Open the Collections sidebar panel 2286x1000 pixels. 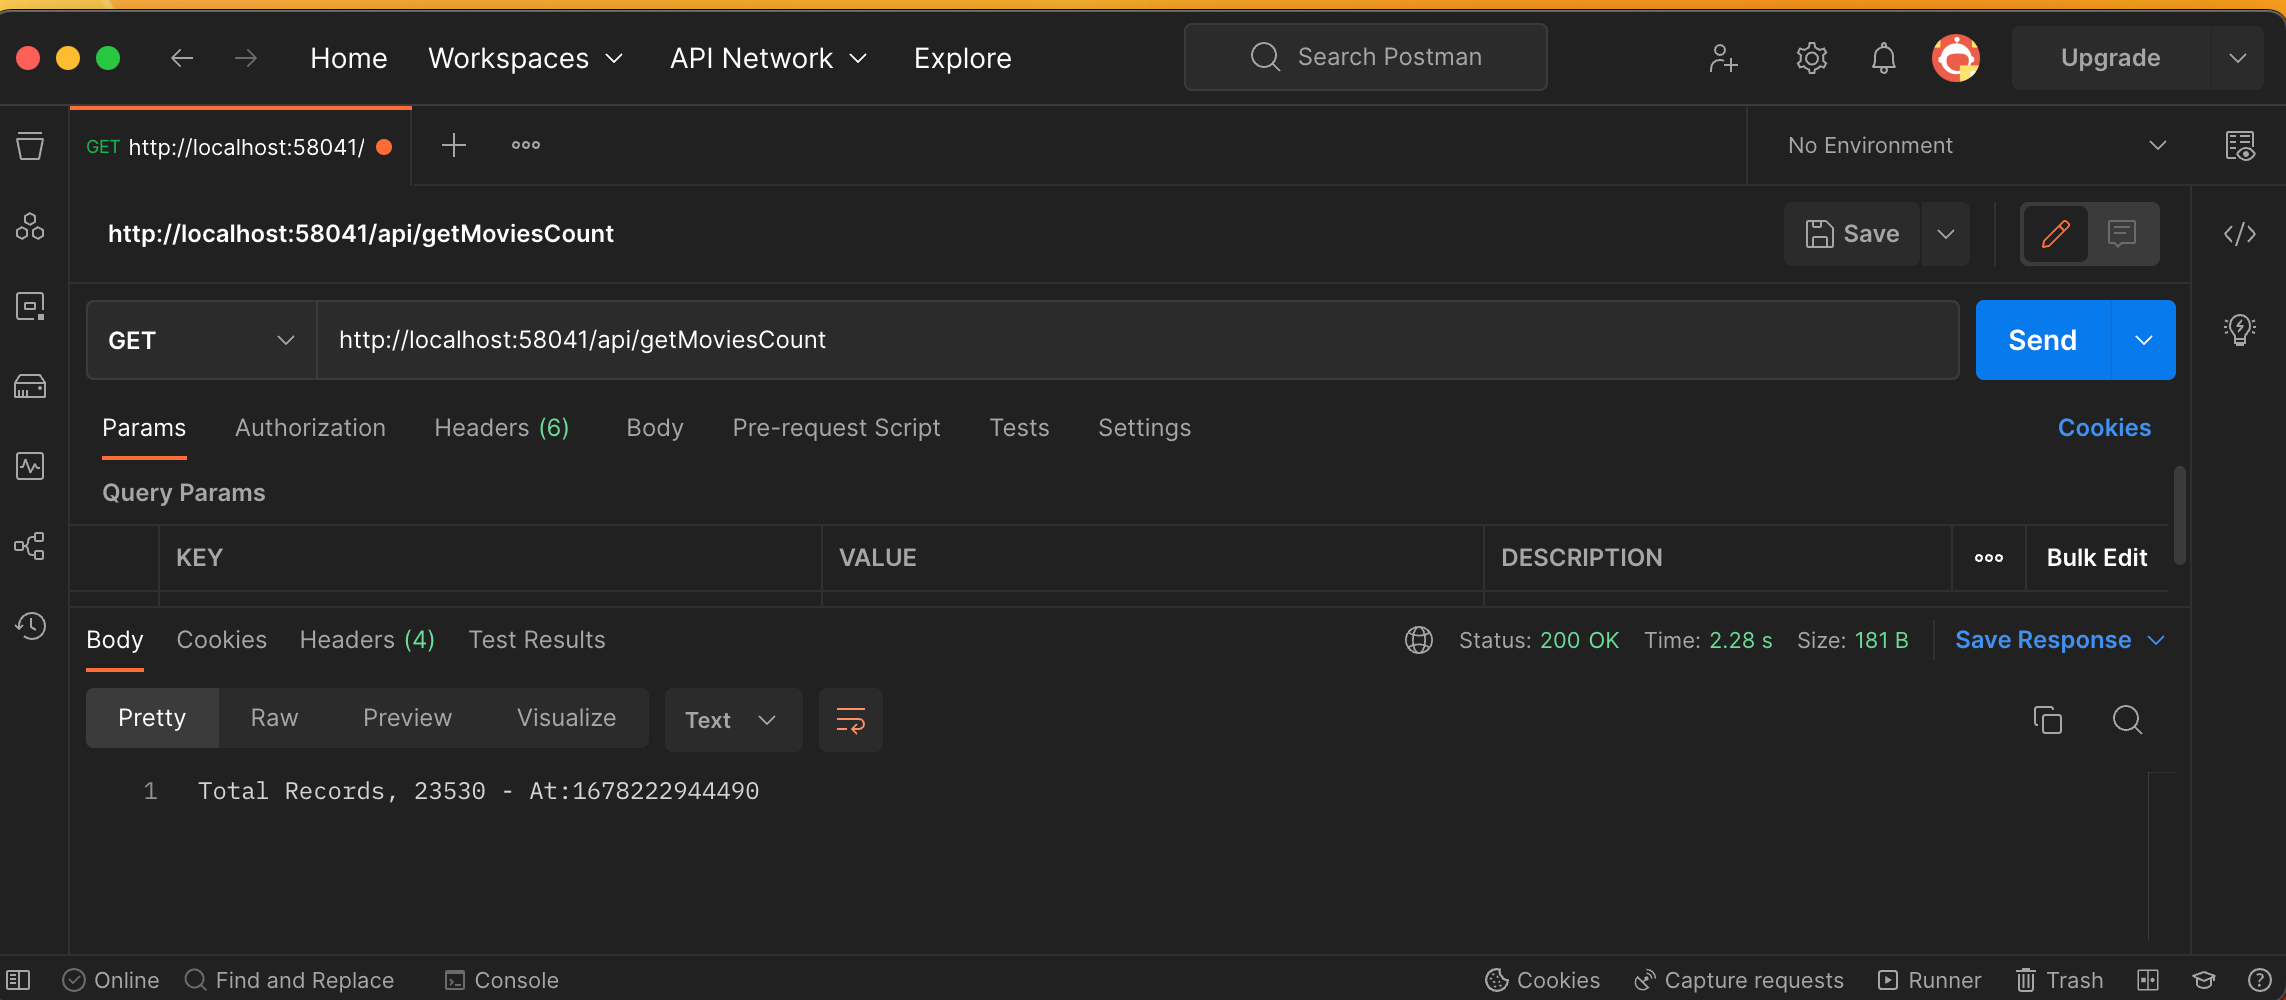click(x=29, y=145)
